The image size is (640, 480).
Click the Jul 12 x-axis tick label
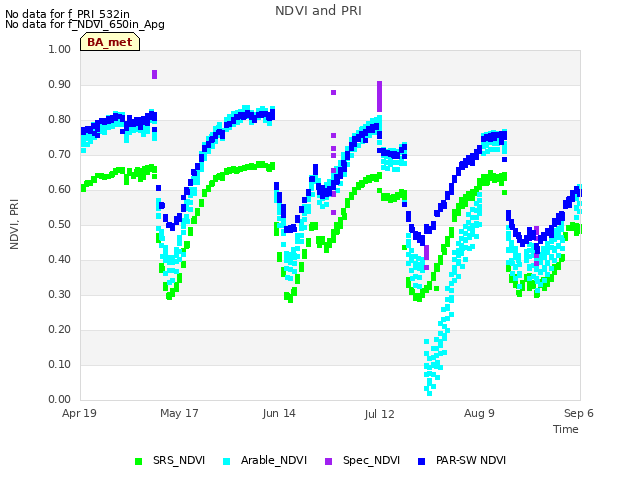[379, 414]
